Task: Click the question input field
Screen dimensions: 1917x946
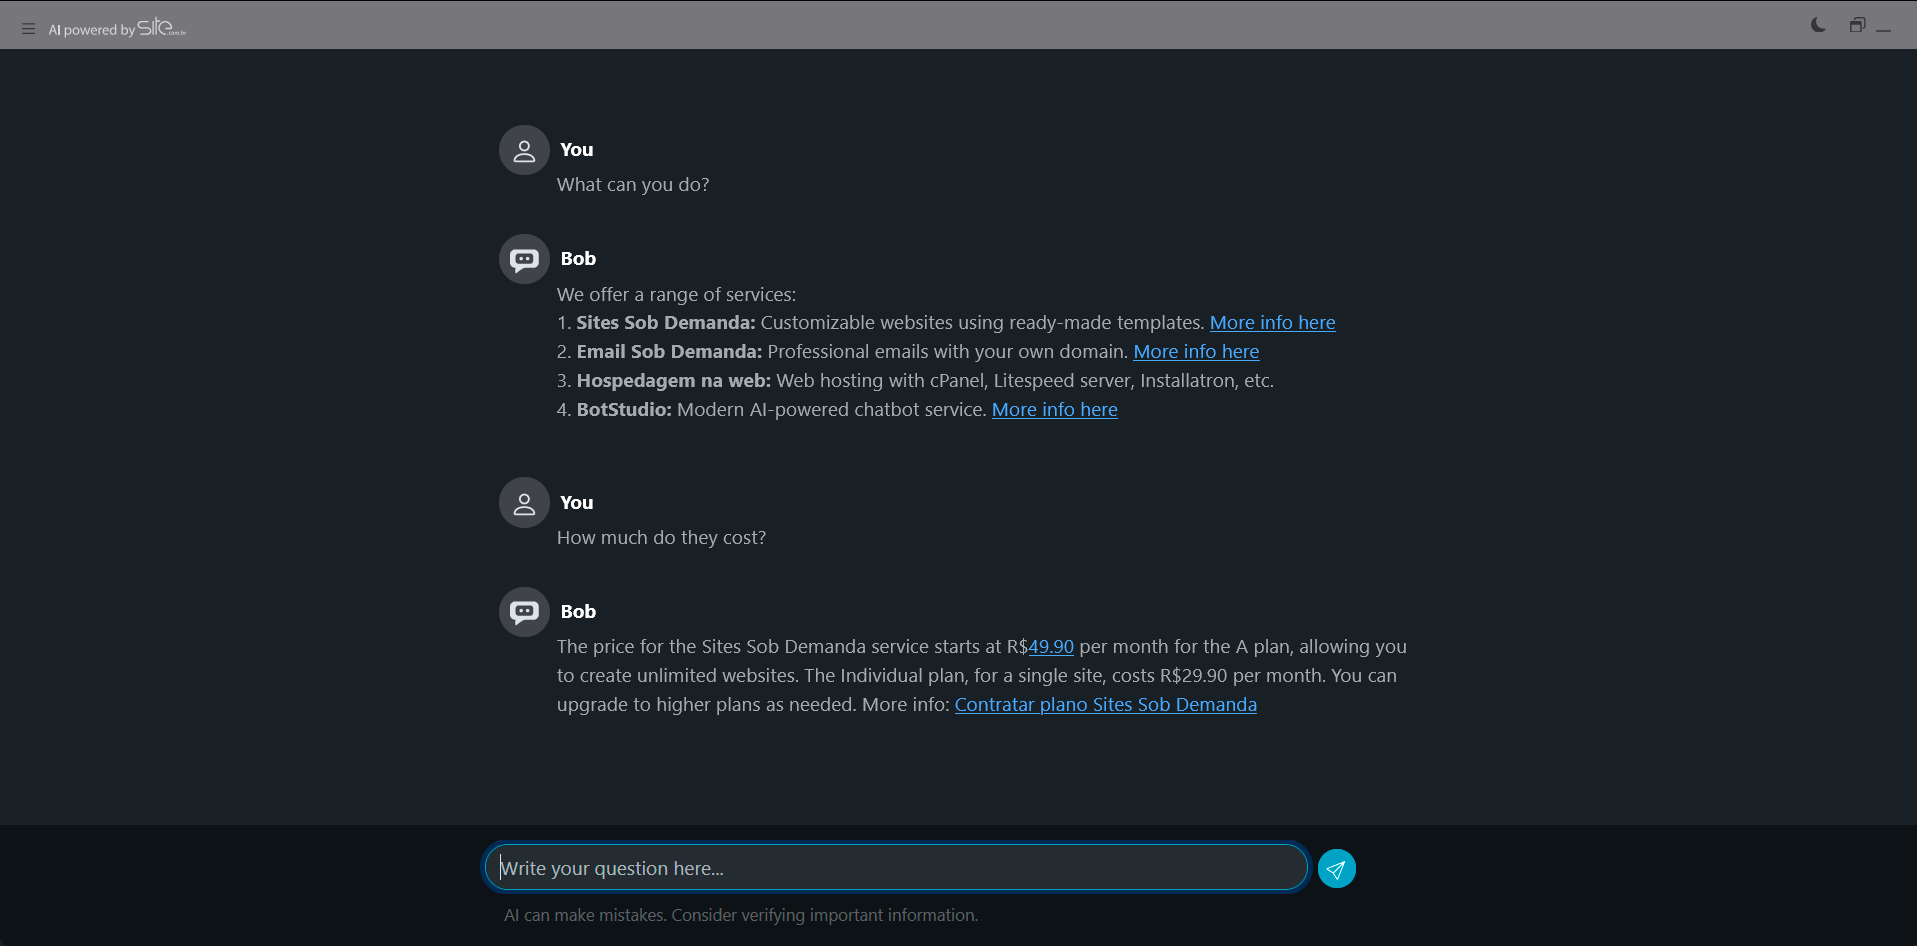Action: [896, 867]
